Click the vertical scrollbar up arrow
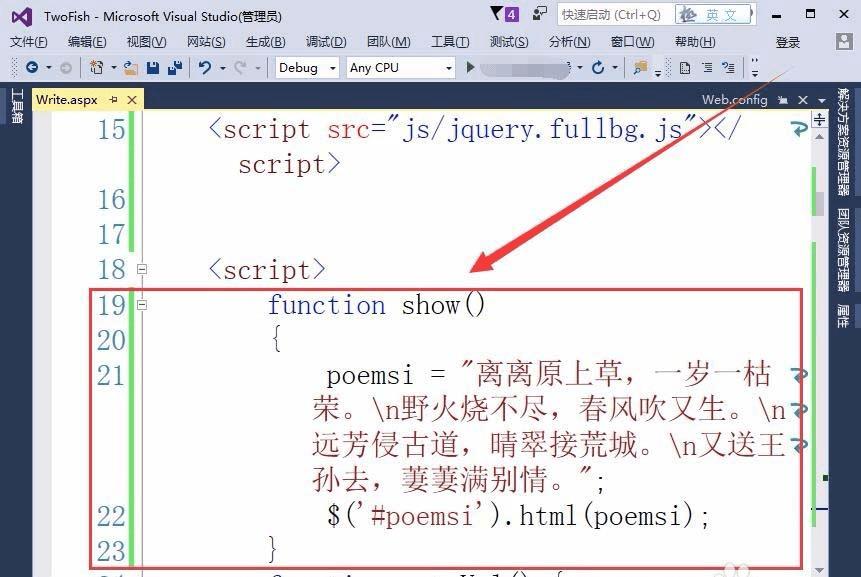This screenshot has width=861, height=577. coord(819,137)
